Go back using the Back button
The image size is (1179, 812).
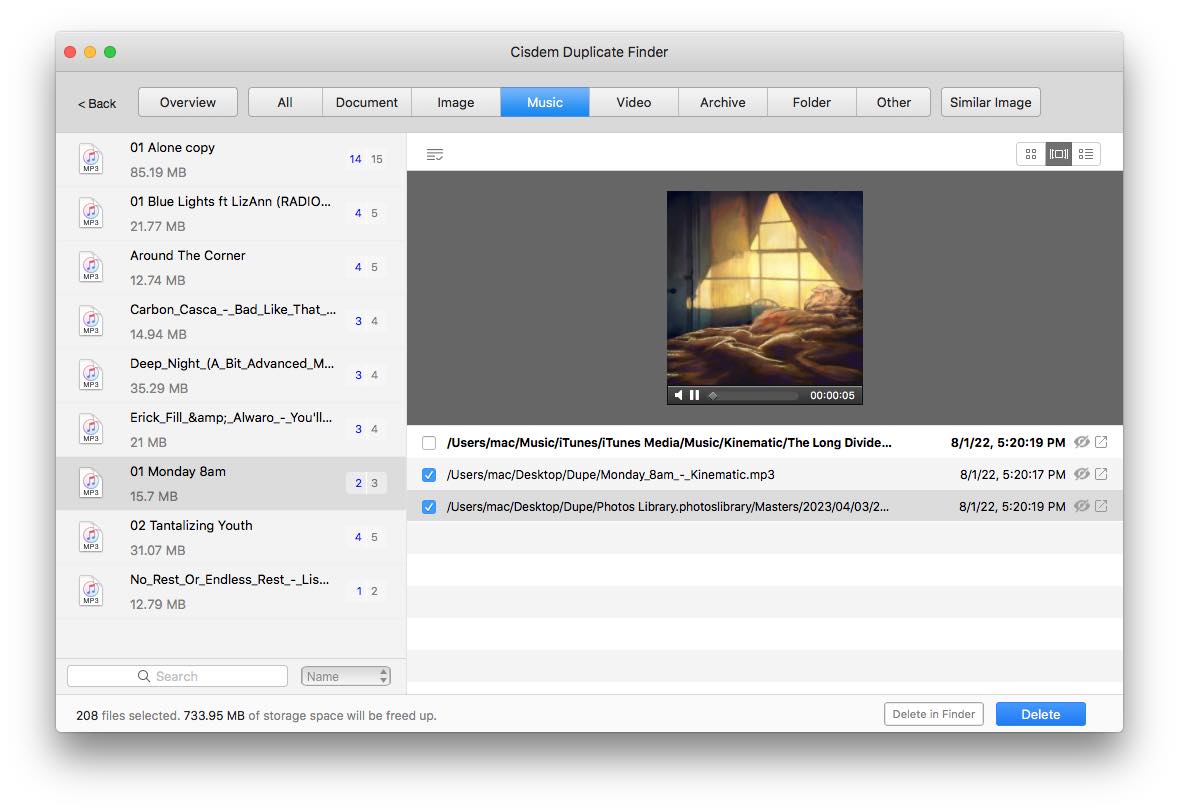click(x=97, y=103)
